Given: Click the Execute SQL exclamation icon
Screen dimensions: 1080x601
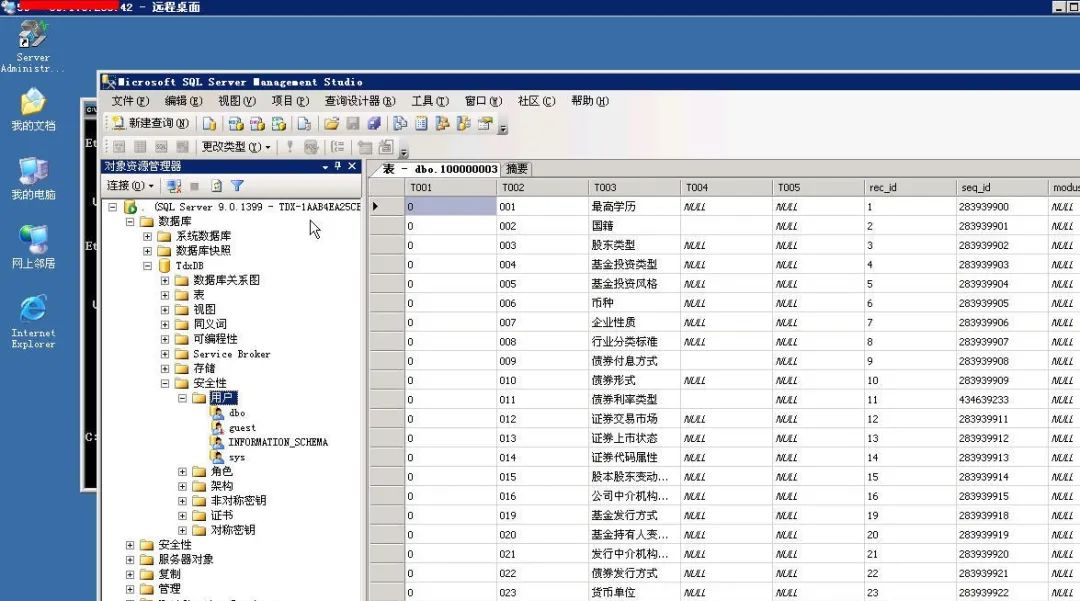Looking at the screenshot, I should (x=290, y=147).
